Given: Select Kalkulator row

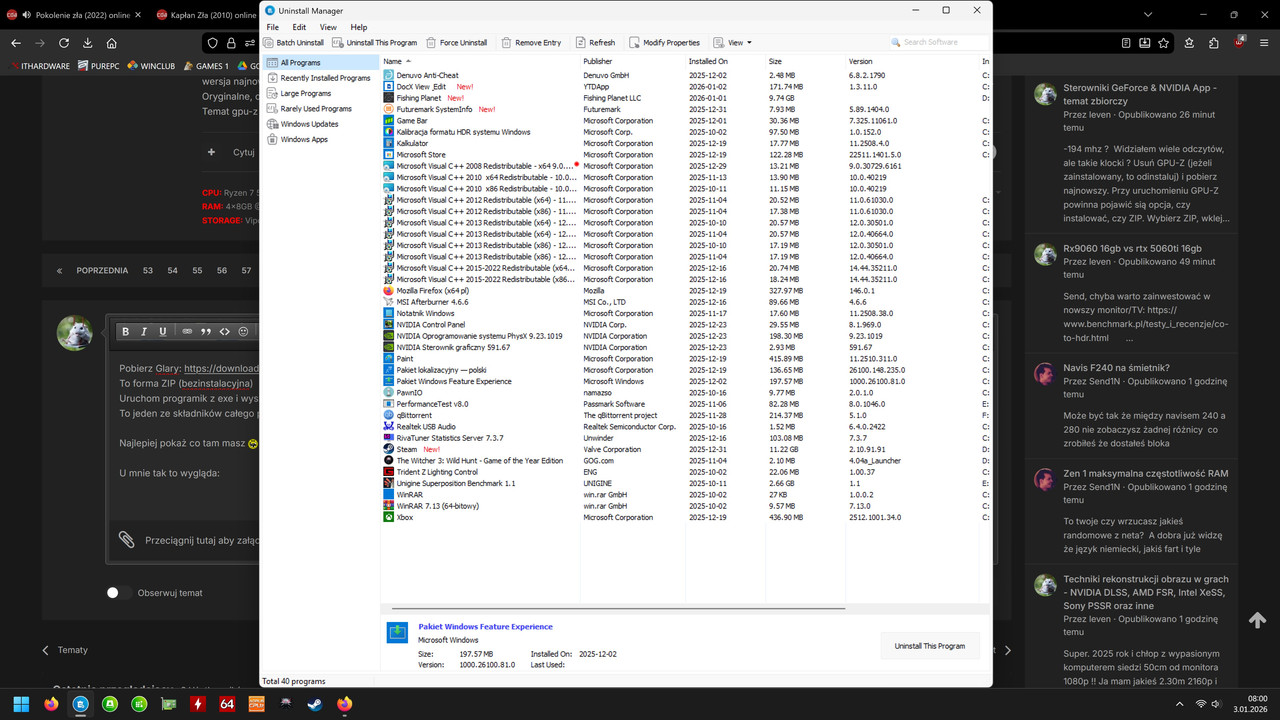Looking at the screenshot, I should tap(685, 143).
